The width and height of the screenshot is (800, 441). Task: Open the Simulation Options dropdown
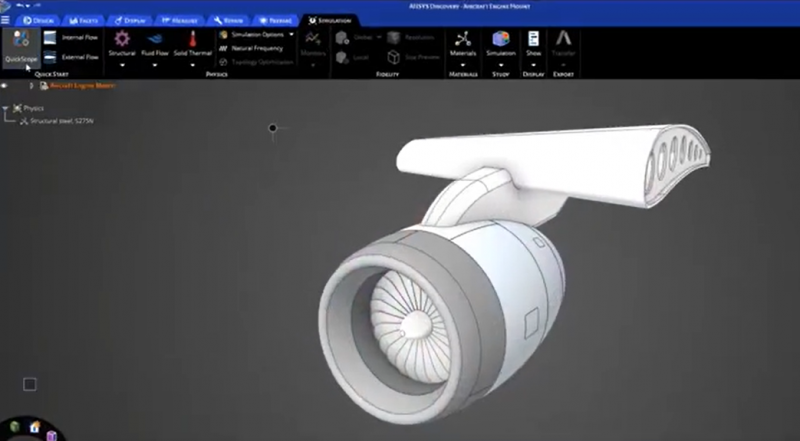coord(291,34)
